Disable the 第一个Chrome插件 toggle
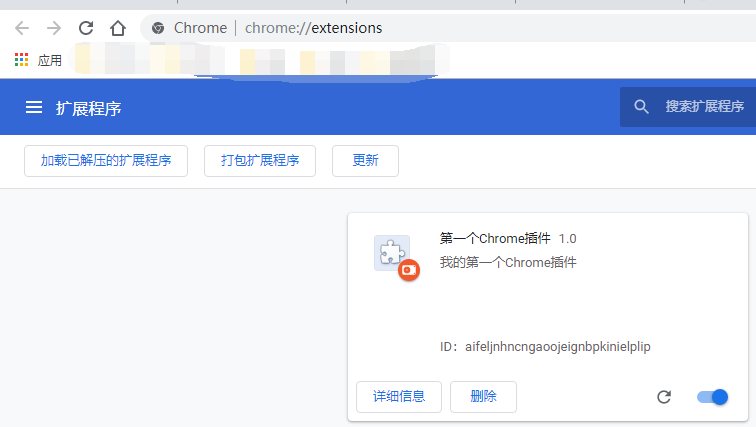756x427 pixels. click(x=713, y=397)
